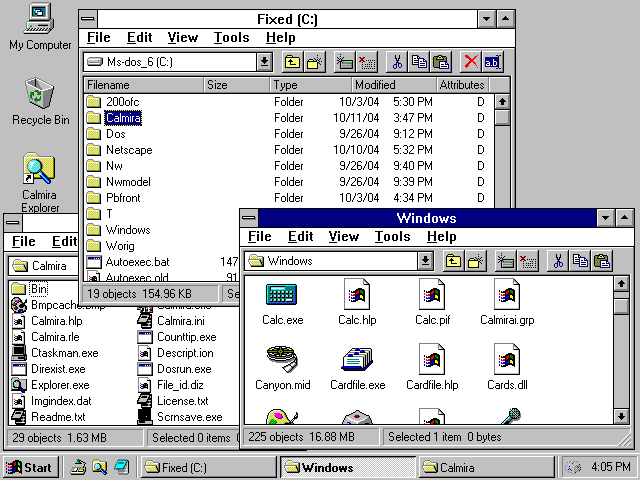This screenshot has height=480, width=640.
Task: Select the Netscape folder row
Action: (289, 150)
